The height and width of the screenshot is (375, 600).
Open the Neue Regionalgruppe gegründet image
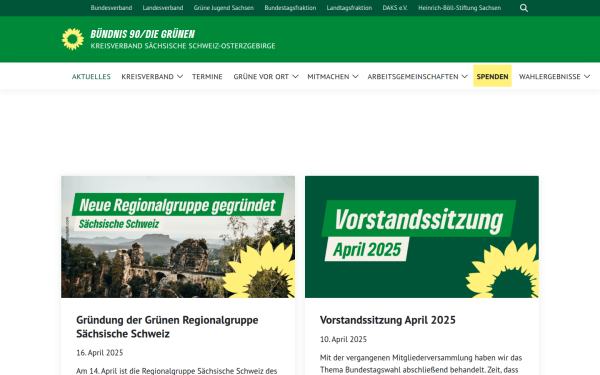click(x=178, y=237)
